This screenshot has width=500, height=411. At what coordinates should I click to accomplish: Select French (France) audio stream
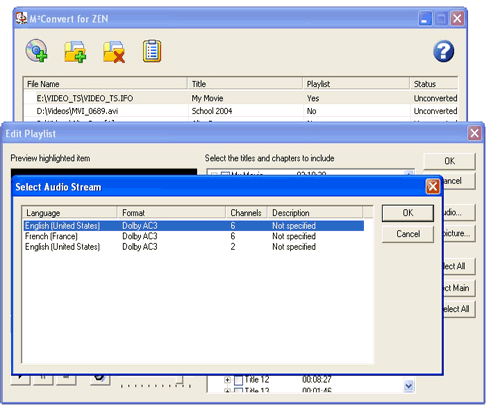click(x=194, y=236)
